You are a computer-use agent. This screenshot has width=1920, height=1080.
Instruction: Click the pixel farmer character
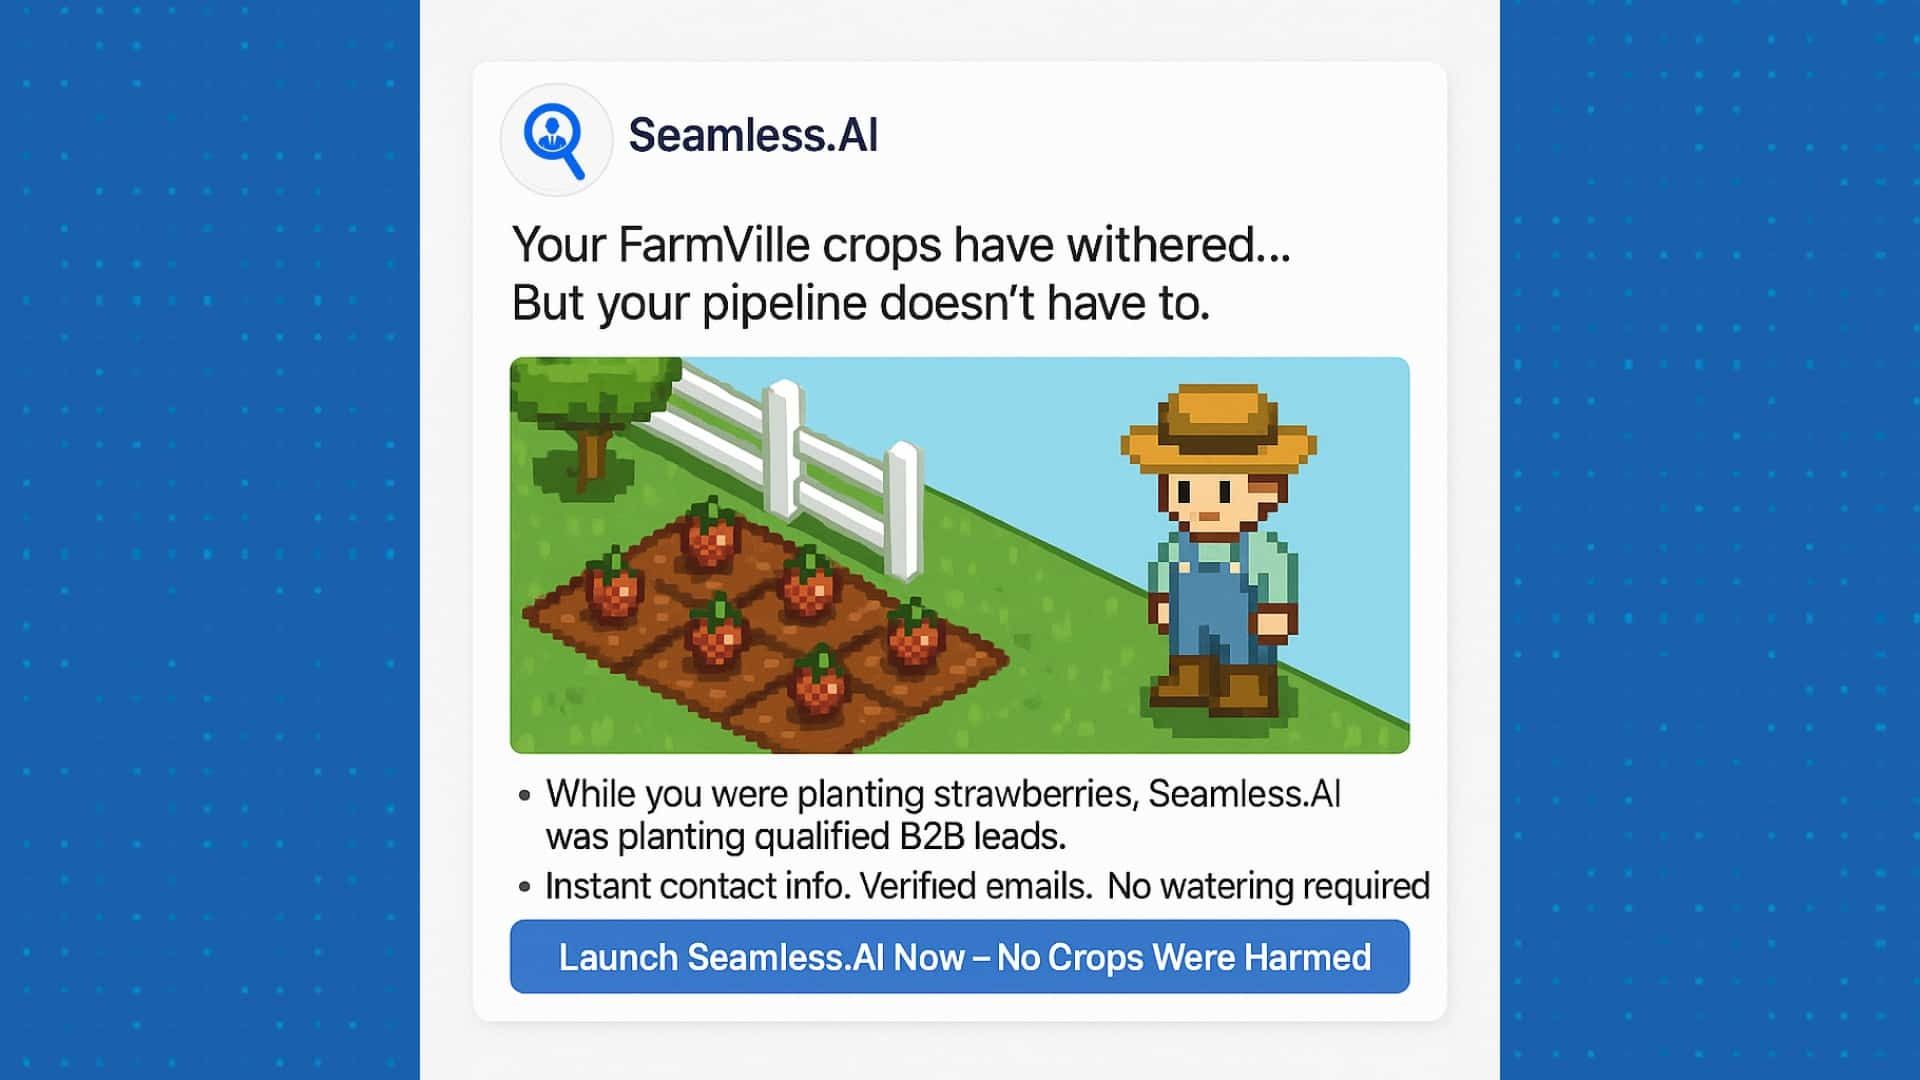tap(1218, 550)
